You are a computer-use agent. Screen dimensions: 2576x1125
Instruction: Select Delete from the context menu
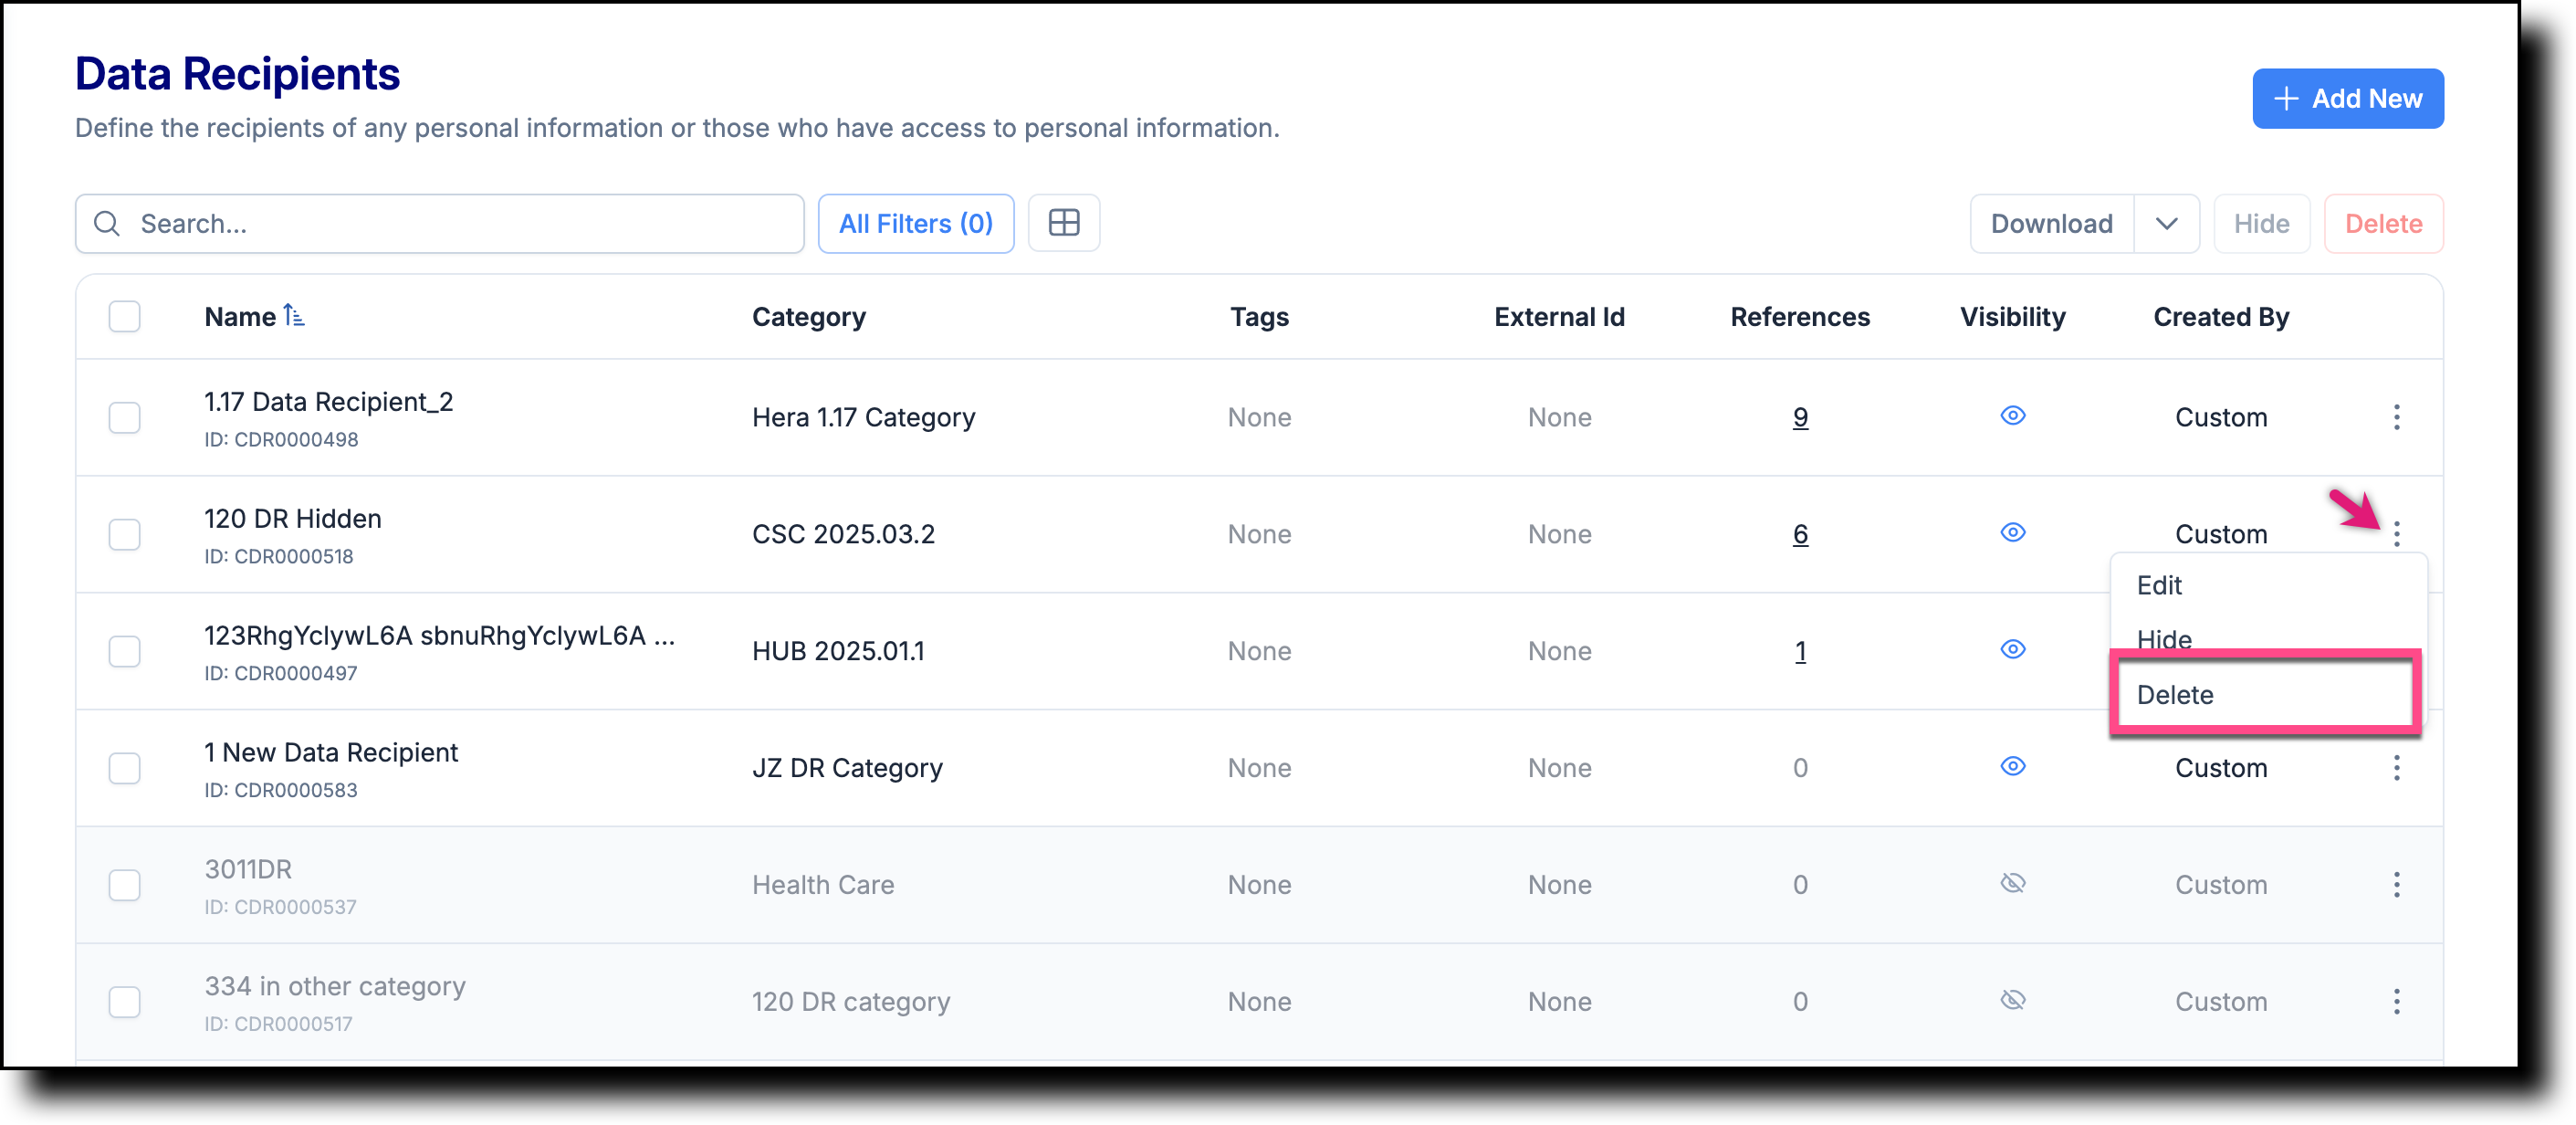pos(2175,694)
